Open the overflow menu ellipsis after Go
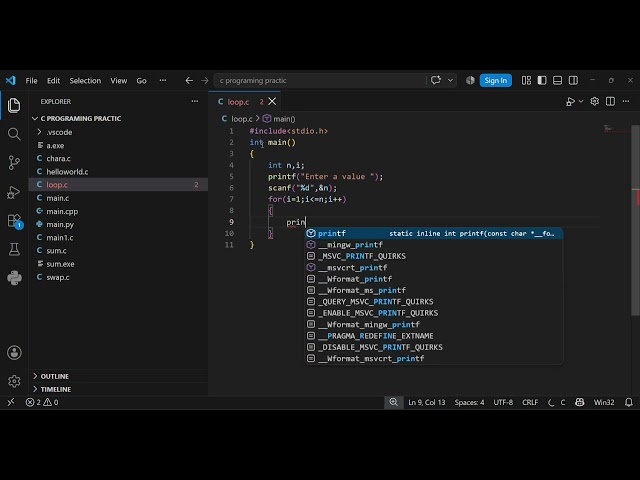The width and height of the screenshot is (640, 480). click(163, 81)
